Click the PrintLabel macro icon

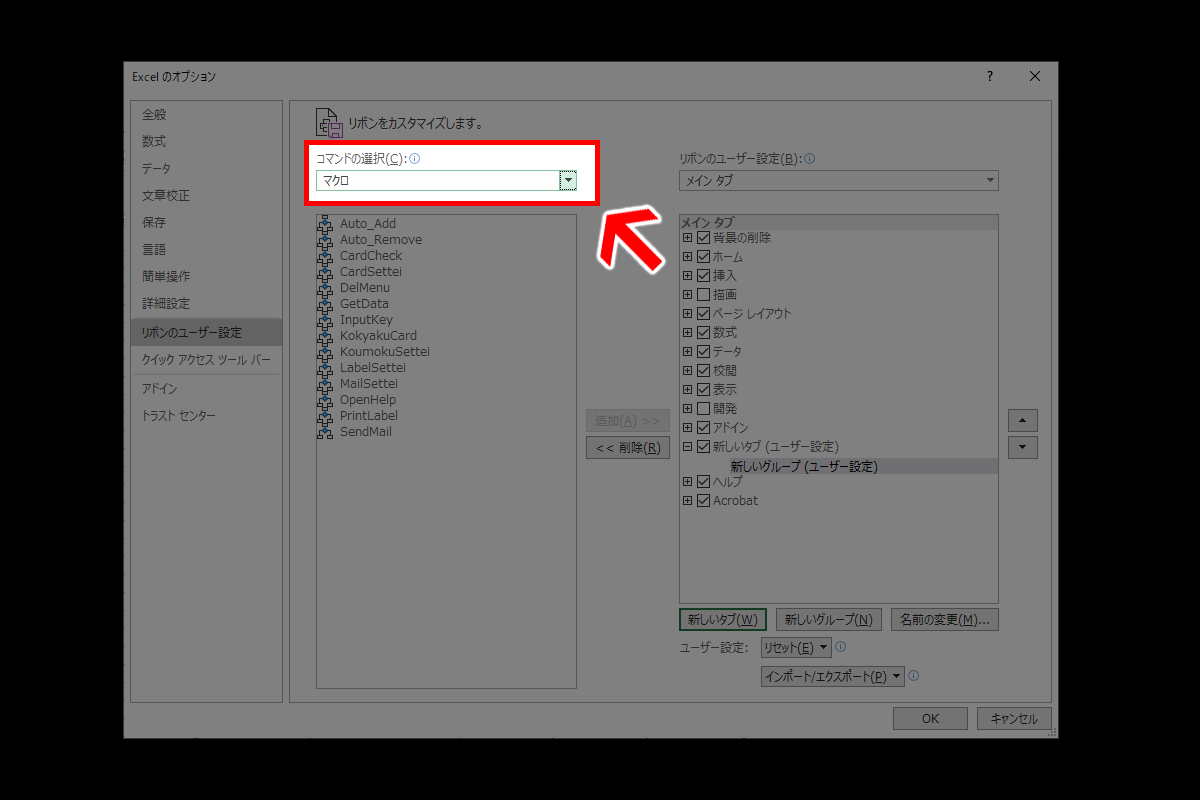pyautogui.click(x=325, y=416)
